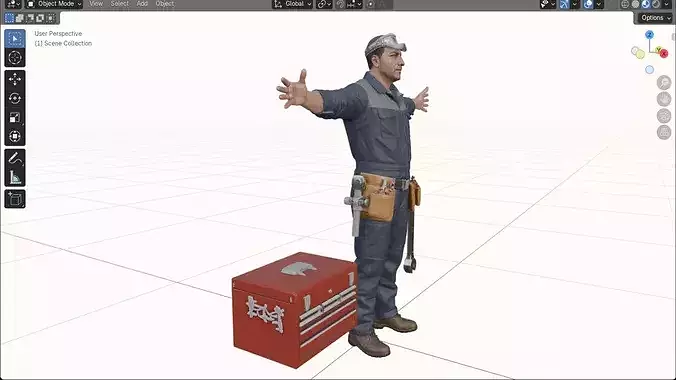Select the Add Cube tool

click(15, 199)
